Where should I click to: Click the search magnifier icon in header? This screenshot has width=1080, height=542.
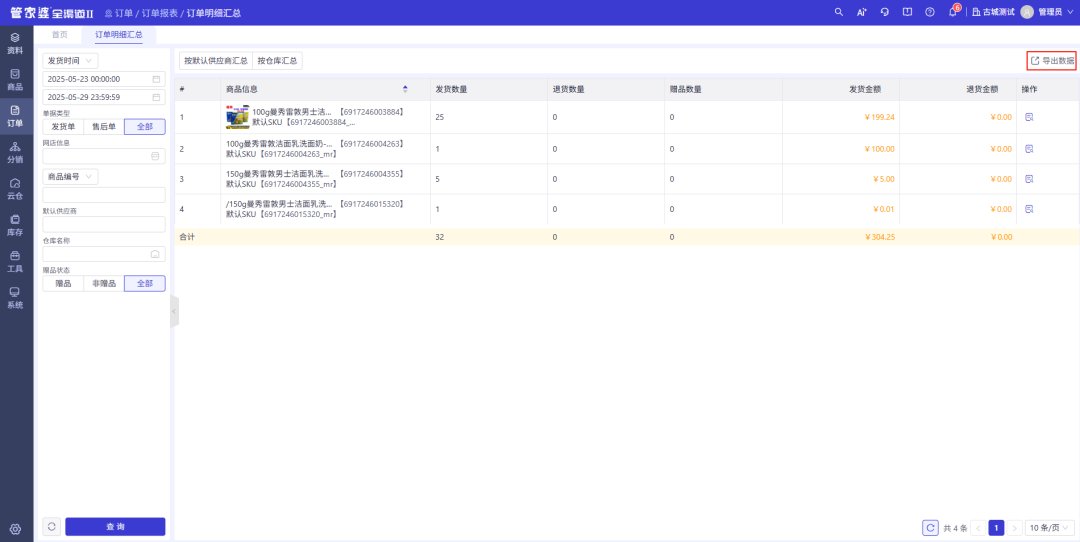pyautogui.click(x=839, y=12)
